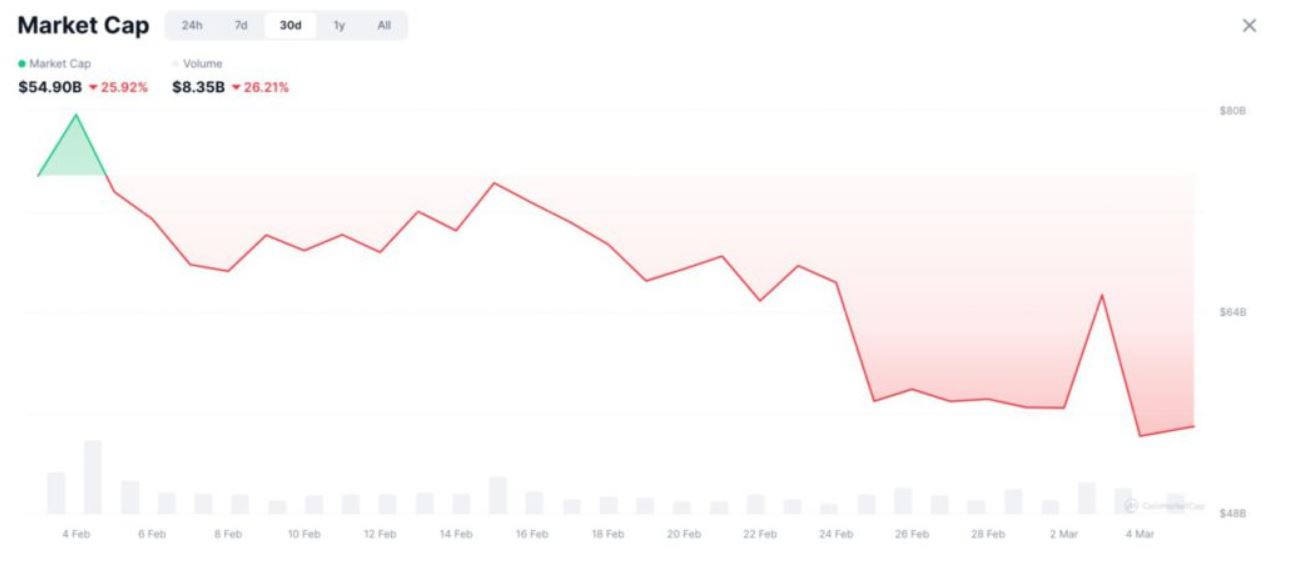Click the red volume decrease arrow

(x=235, y=88)
